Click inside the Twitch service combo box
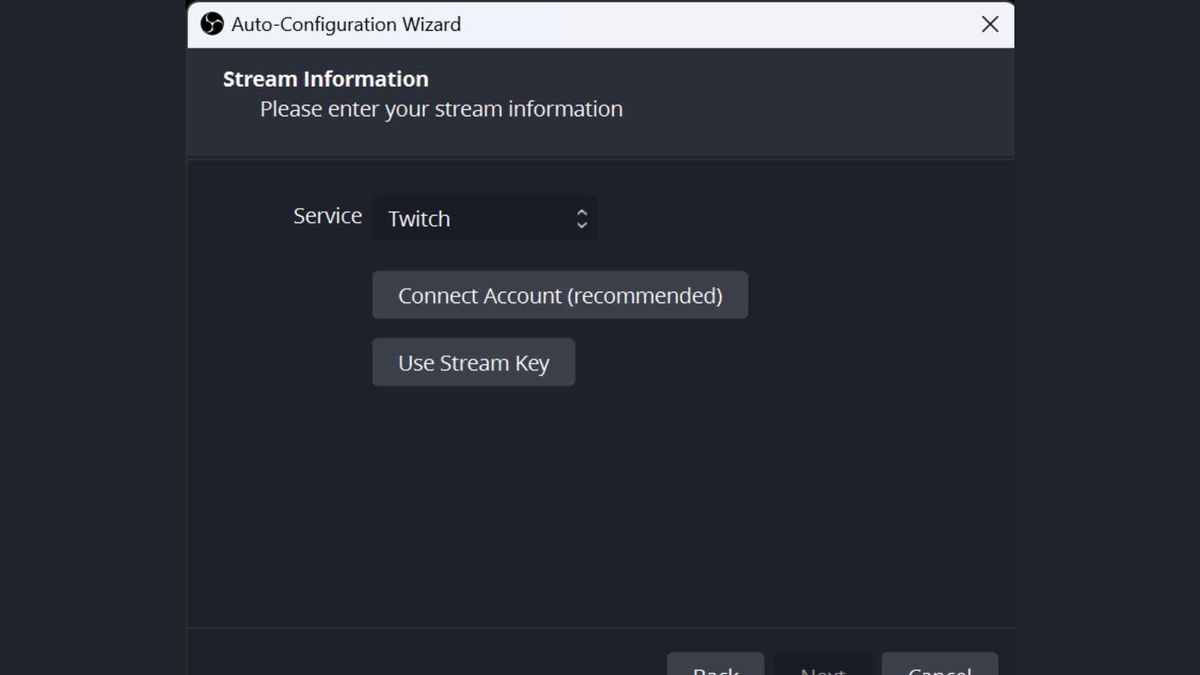This screenshot has height=675, width=1200. click(470, 218)
